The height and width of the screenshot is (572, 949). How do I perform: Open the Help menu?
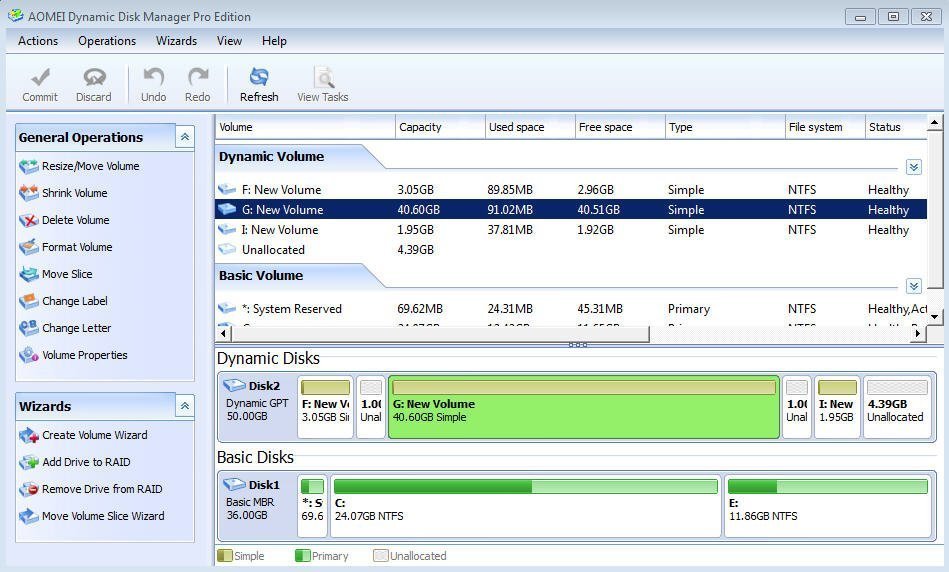pos(274,41)
